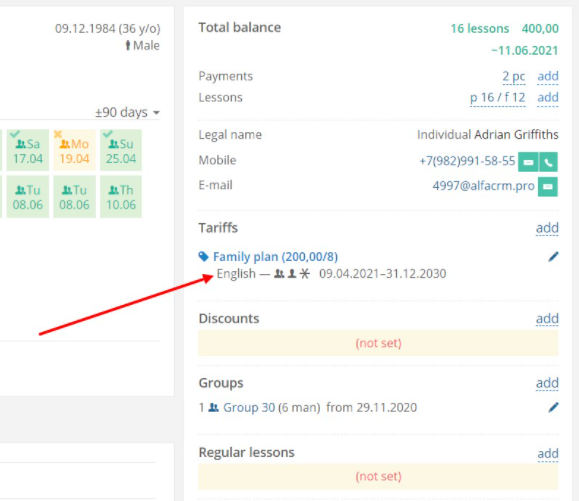This screenshot has height=501, width=579.
Task: Select the cancelled Mo 19.04 lesson tile
Action: point(74,150)
